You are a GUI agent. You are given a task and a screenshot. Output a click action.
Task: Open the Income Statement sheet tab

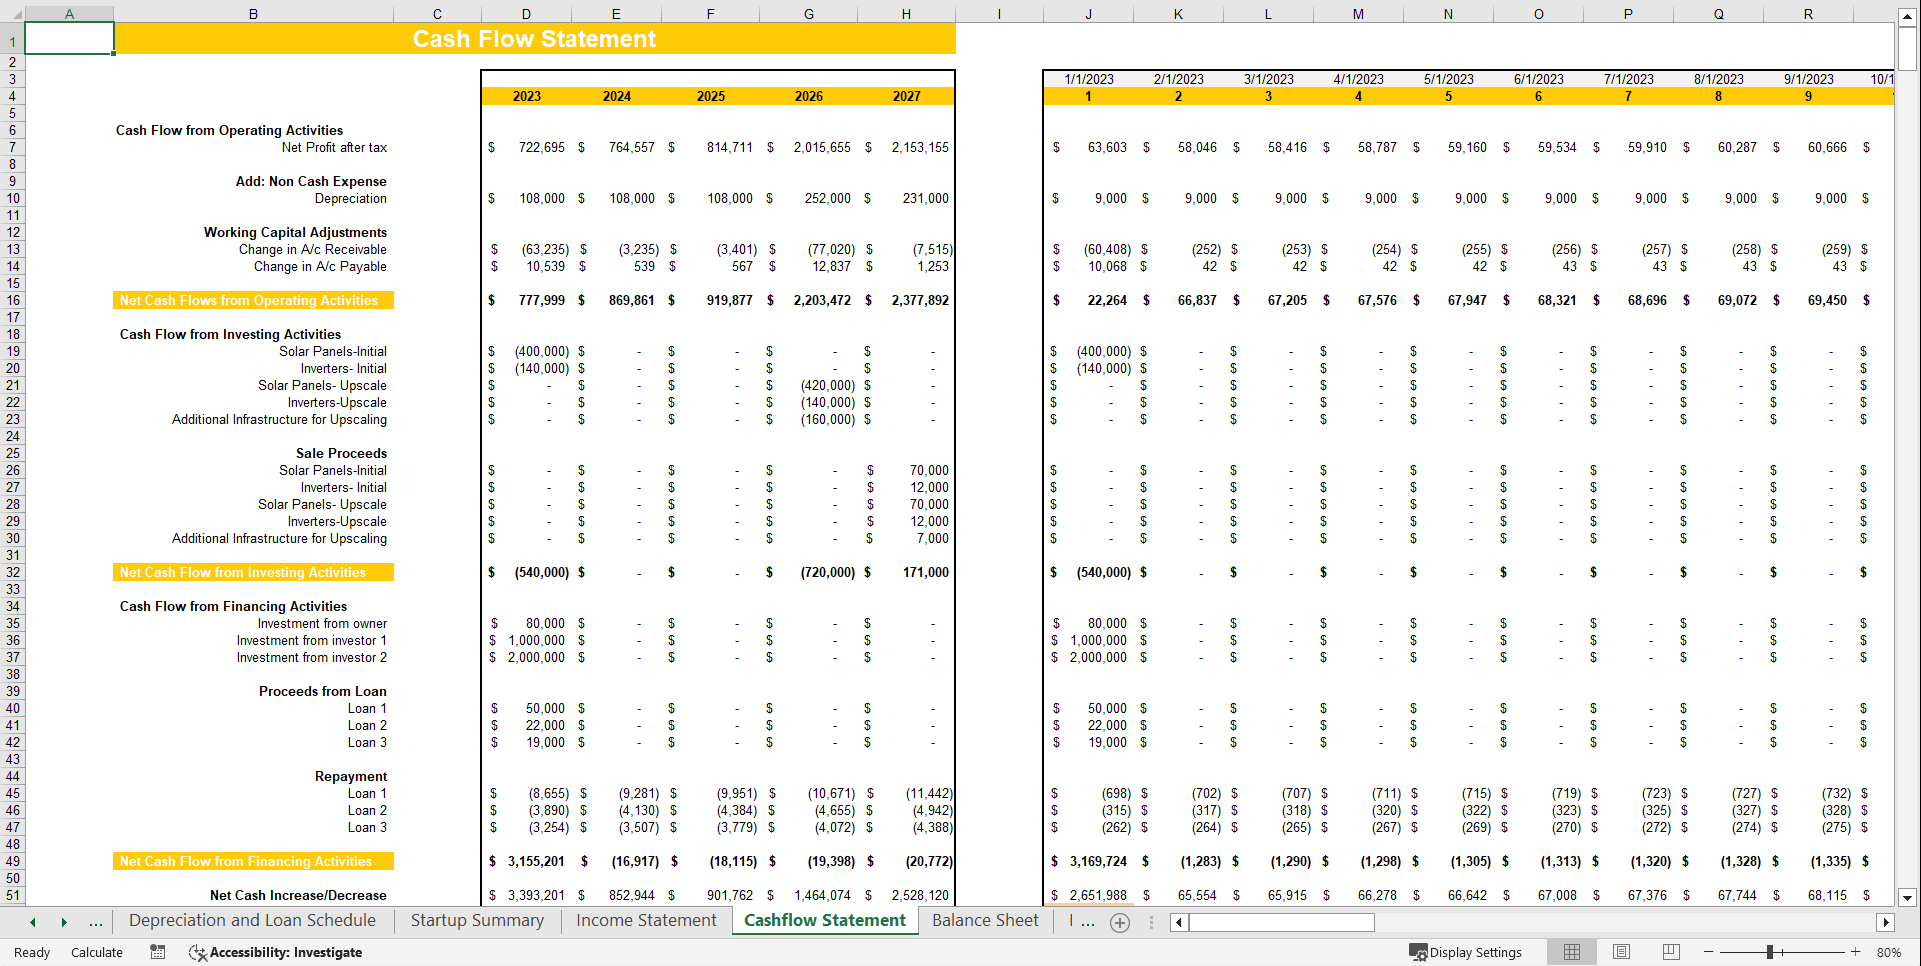pos(645,920)
